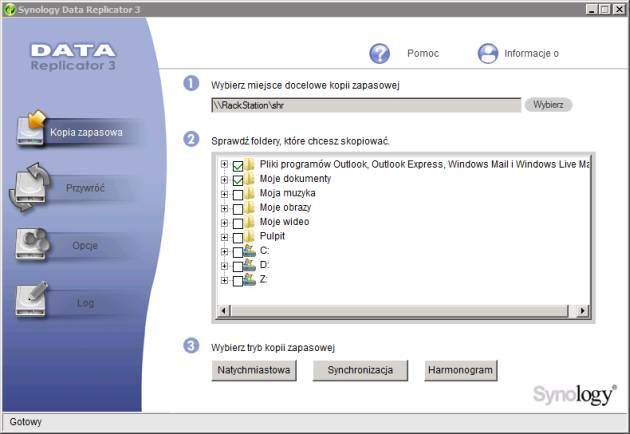Click the Pomoc question mark icon
The width and height of the screenshot is (630, 434).
coord(379,53)
